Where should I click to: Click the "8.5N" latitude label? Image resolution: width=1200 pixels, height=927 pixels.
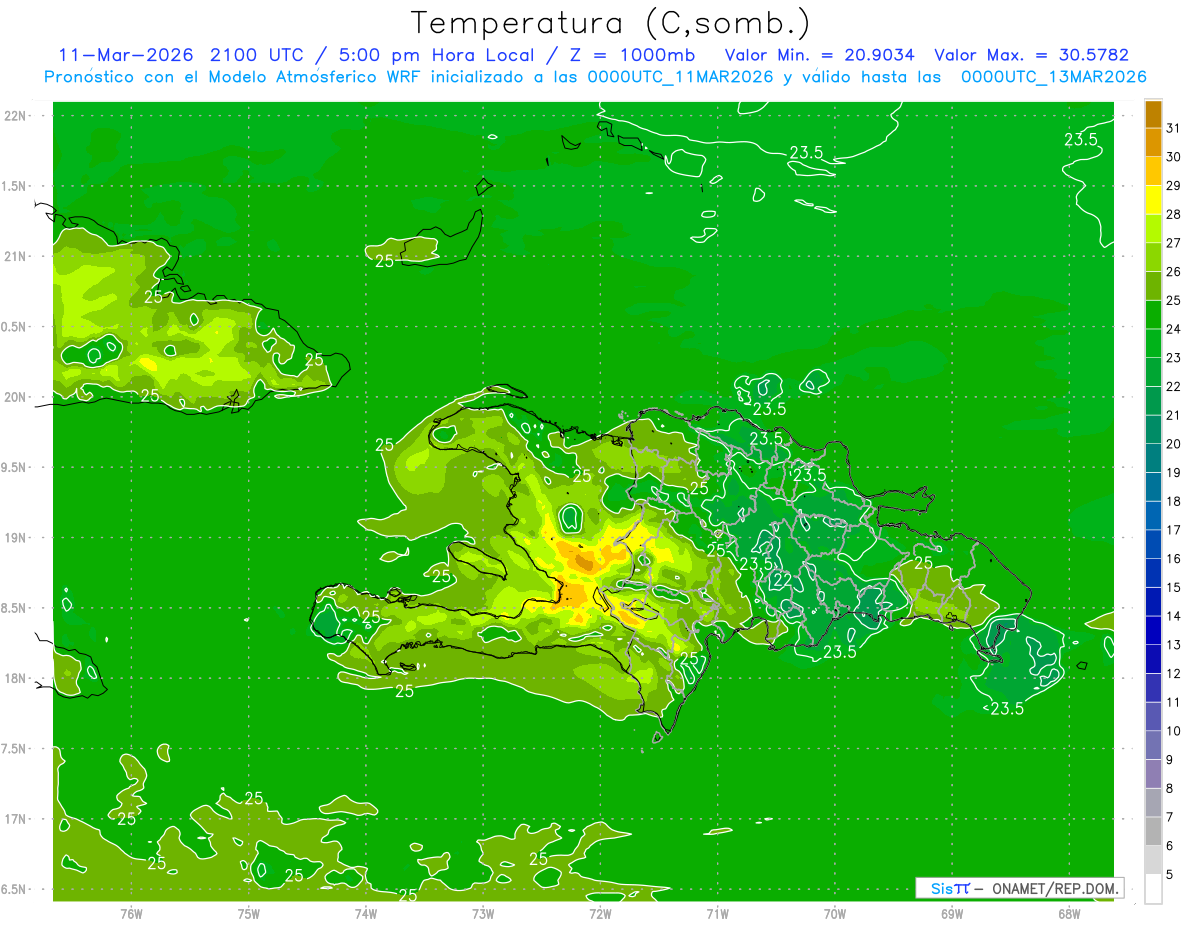point(15,608)
